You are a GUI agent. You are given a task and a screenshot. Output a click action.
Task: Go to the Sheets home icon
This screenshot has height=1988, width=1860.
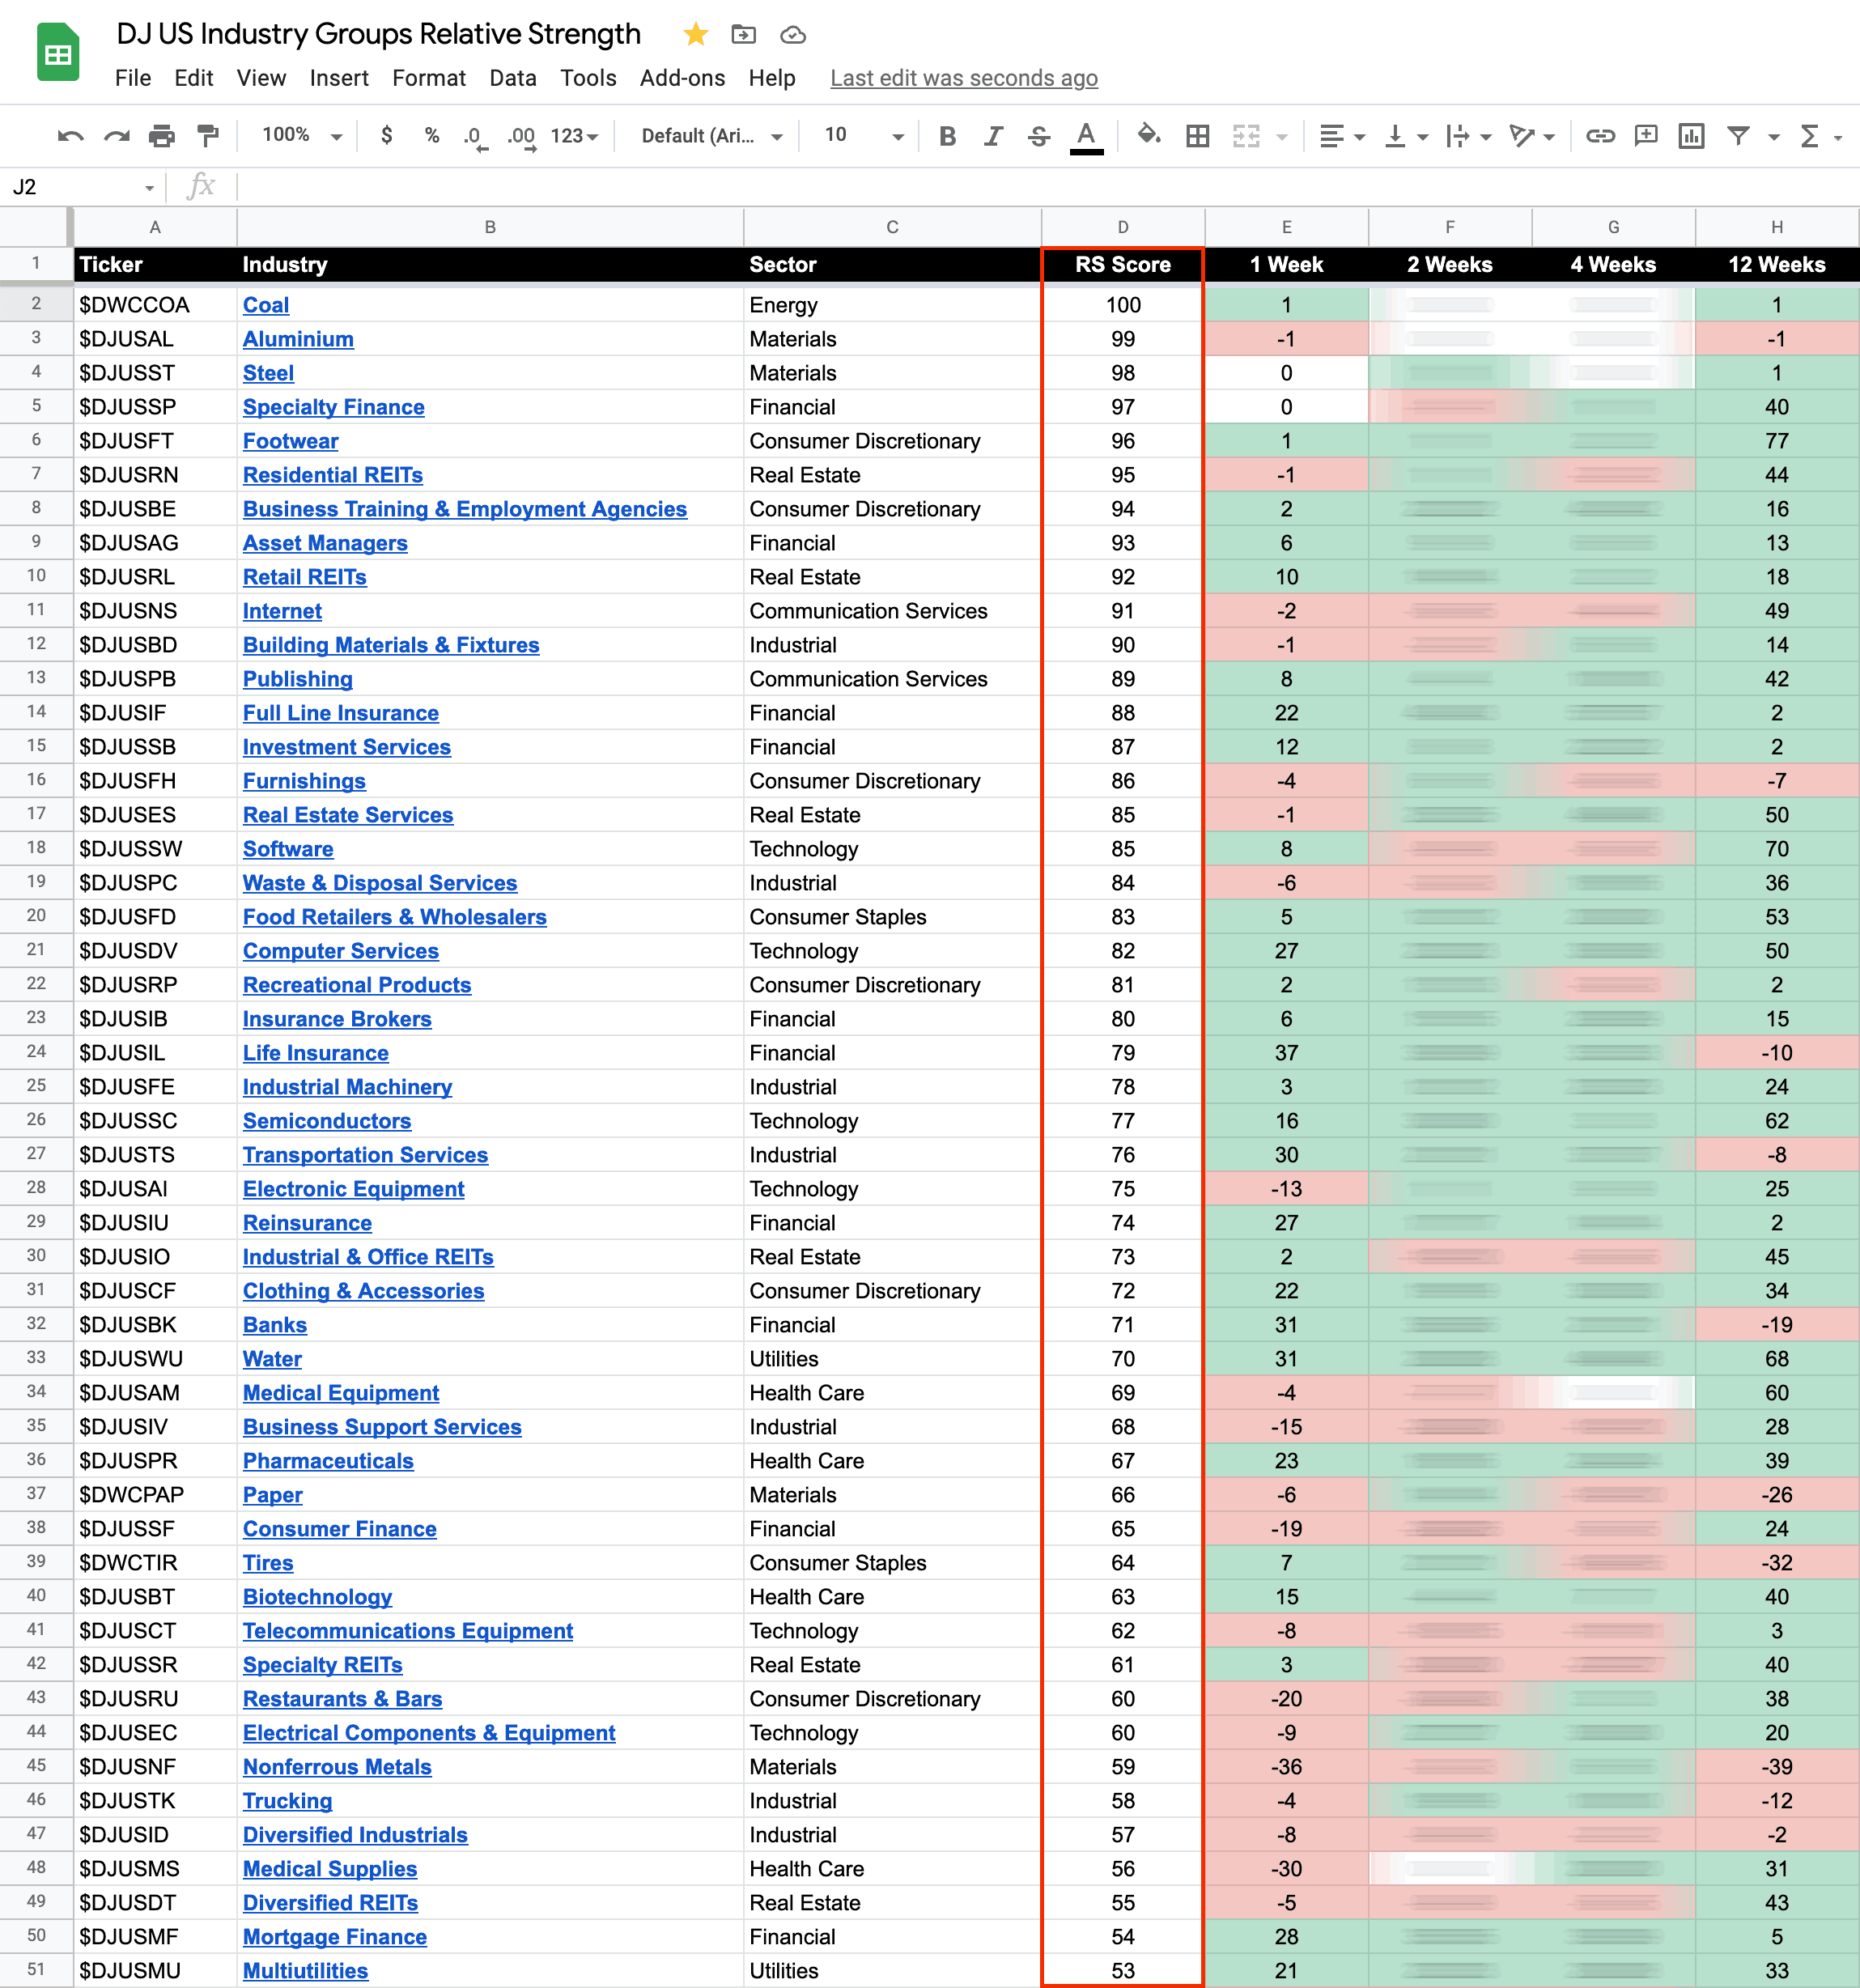pyautogui.click(x=58, y=53)
